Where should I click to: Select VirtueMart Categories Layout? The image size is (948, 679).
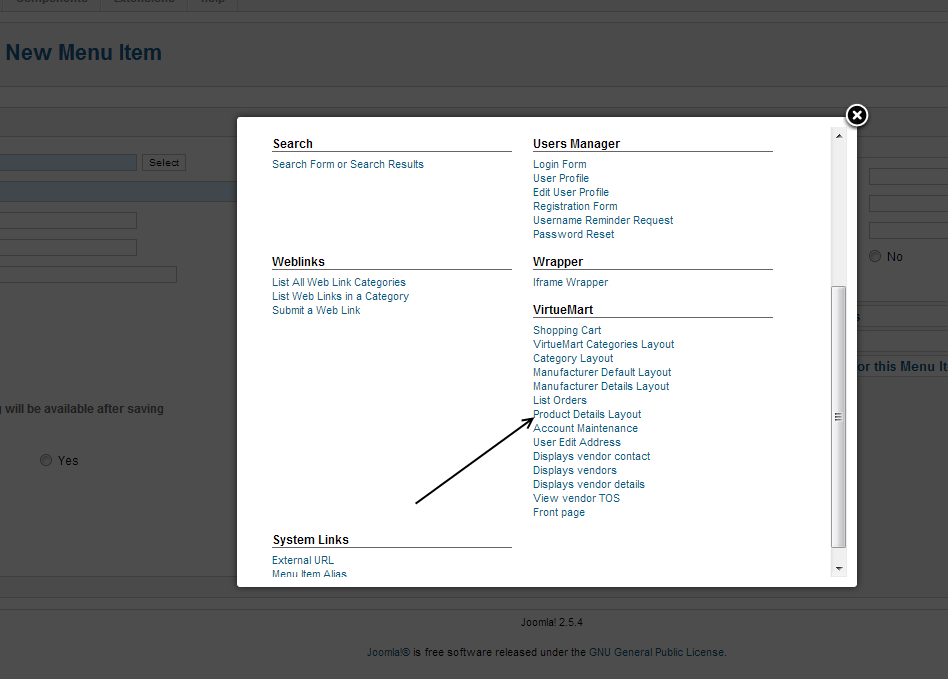pyautogui.click(x=603, y=344)
